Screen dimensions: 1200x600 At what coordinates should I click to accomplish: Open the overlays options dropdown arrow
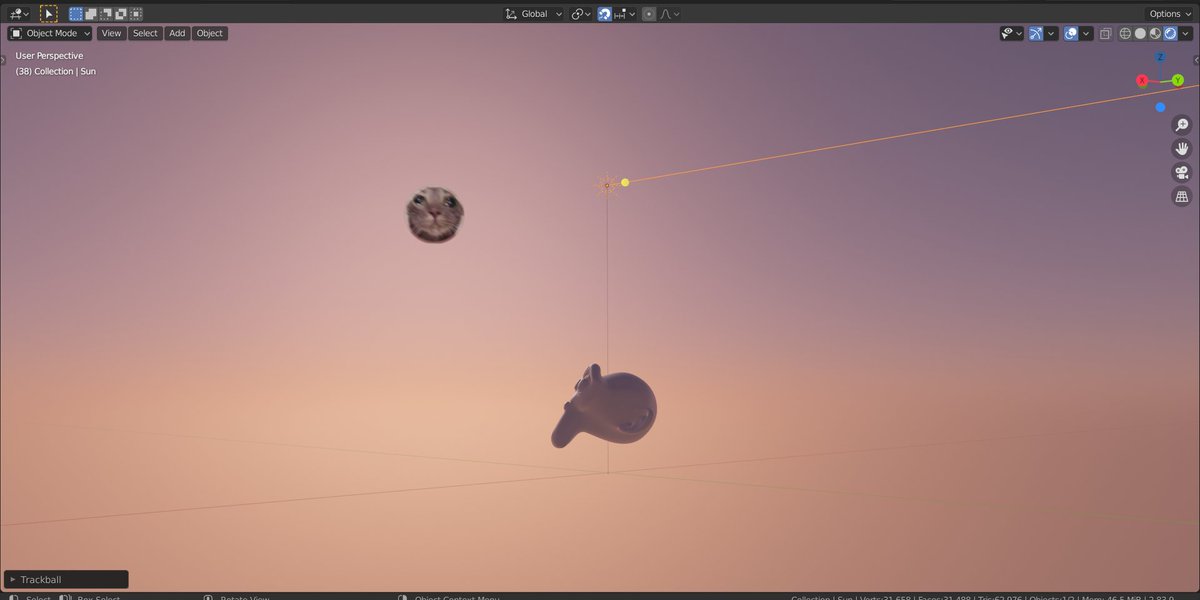1084,33
